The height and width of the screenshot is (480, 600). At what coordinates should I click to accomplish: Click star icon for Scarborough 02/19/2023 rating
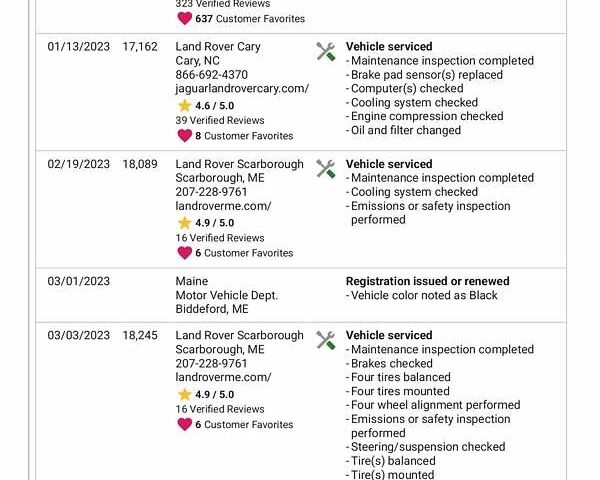click(x=184, y=223)
